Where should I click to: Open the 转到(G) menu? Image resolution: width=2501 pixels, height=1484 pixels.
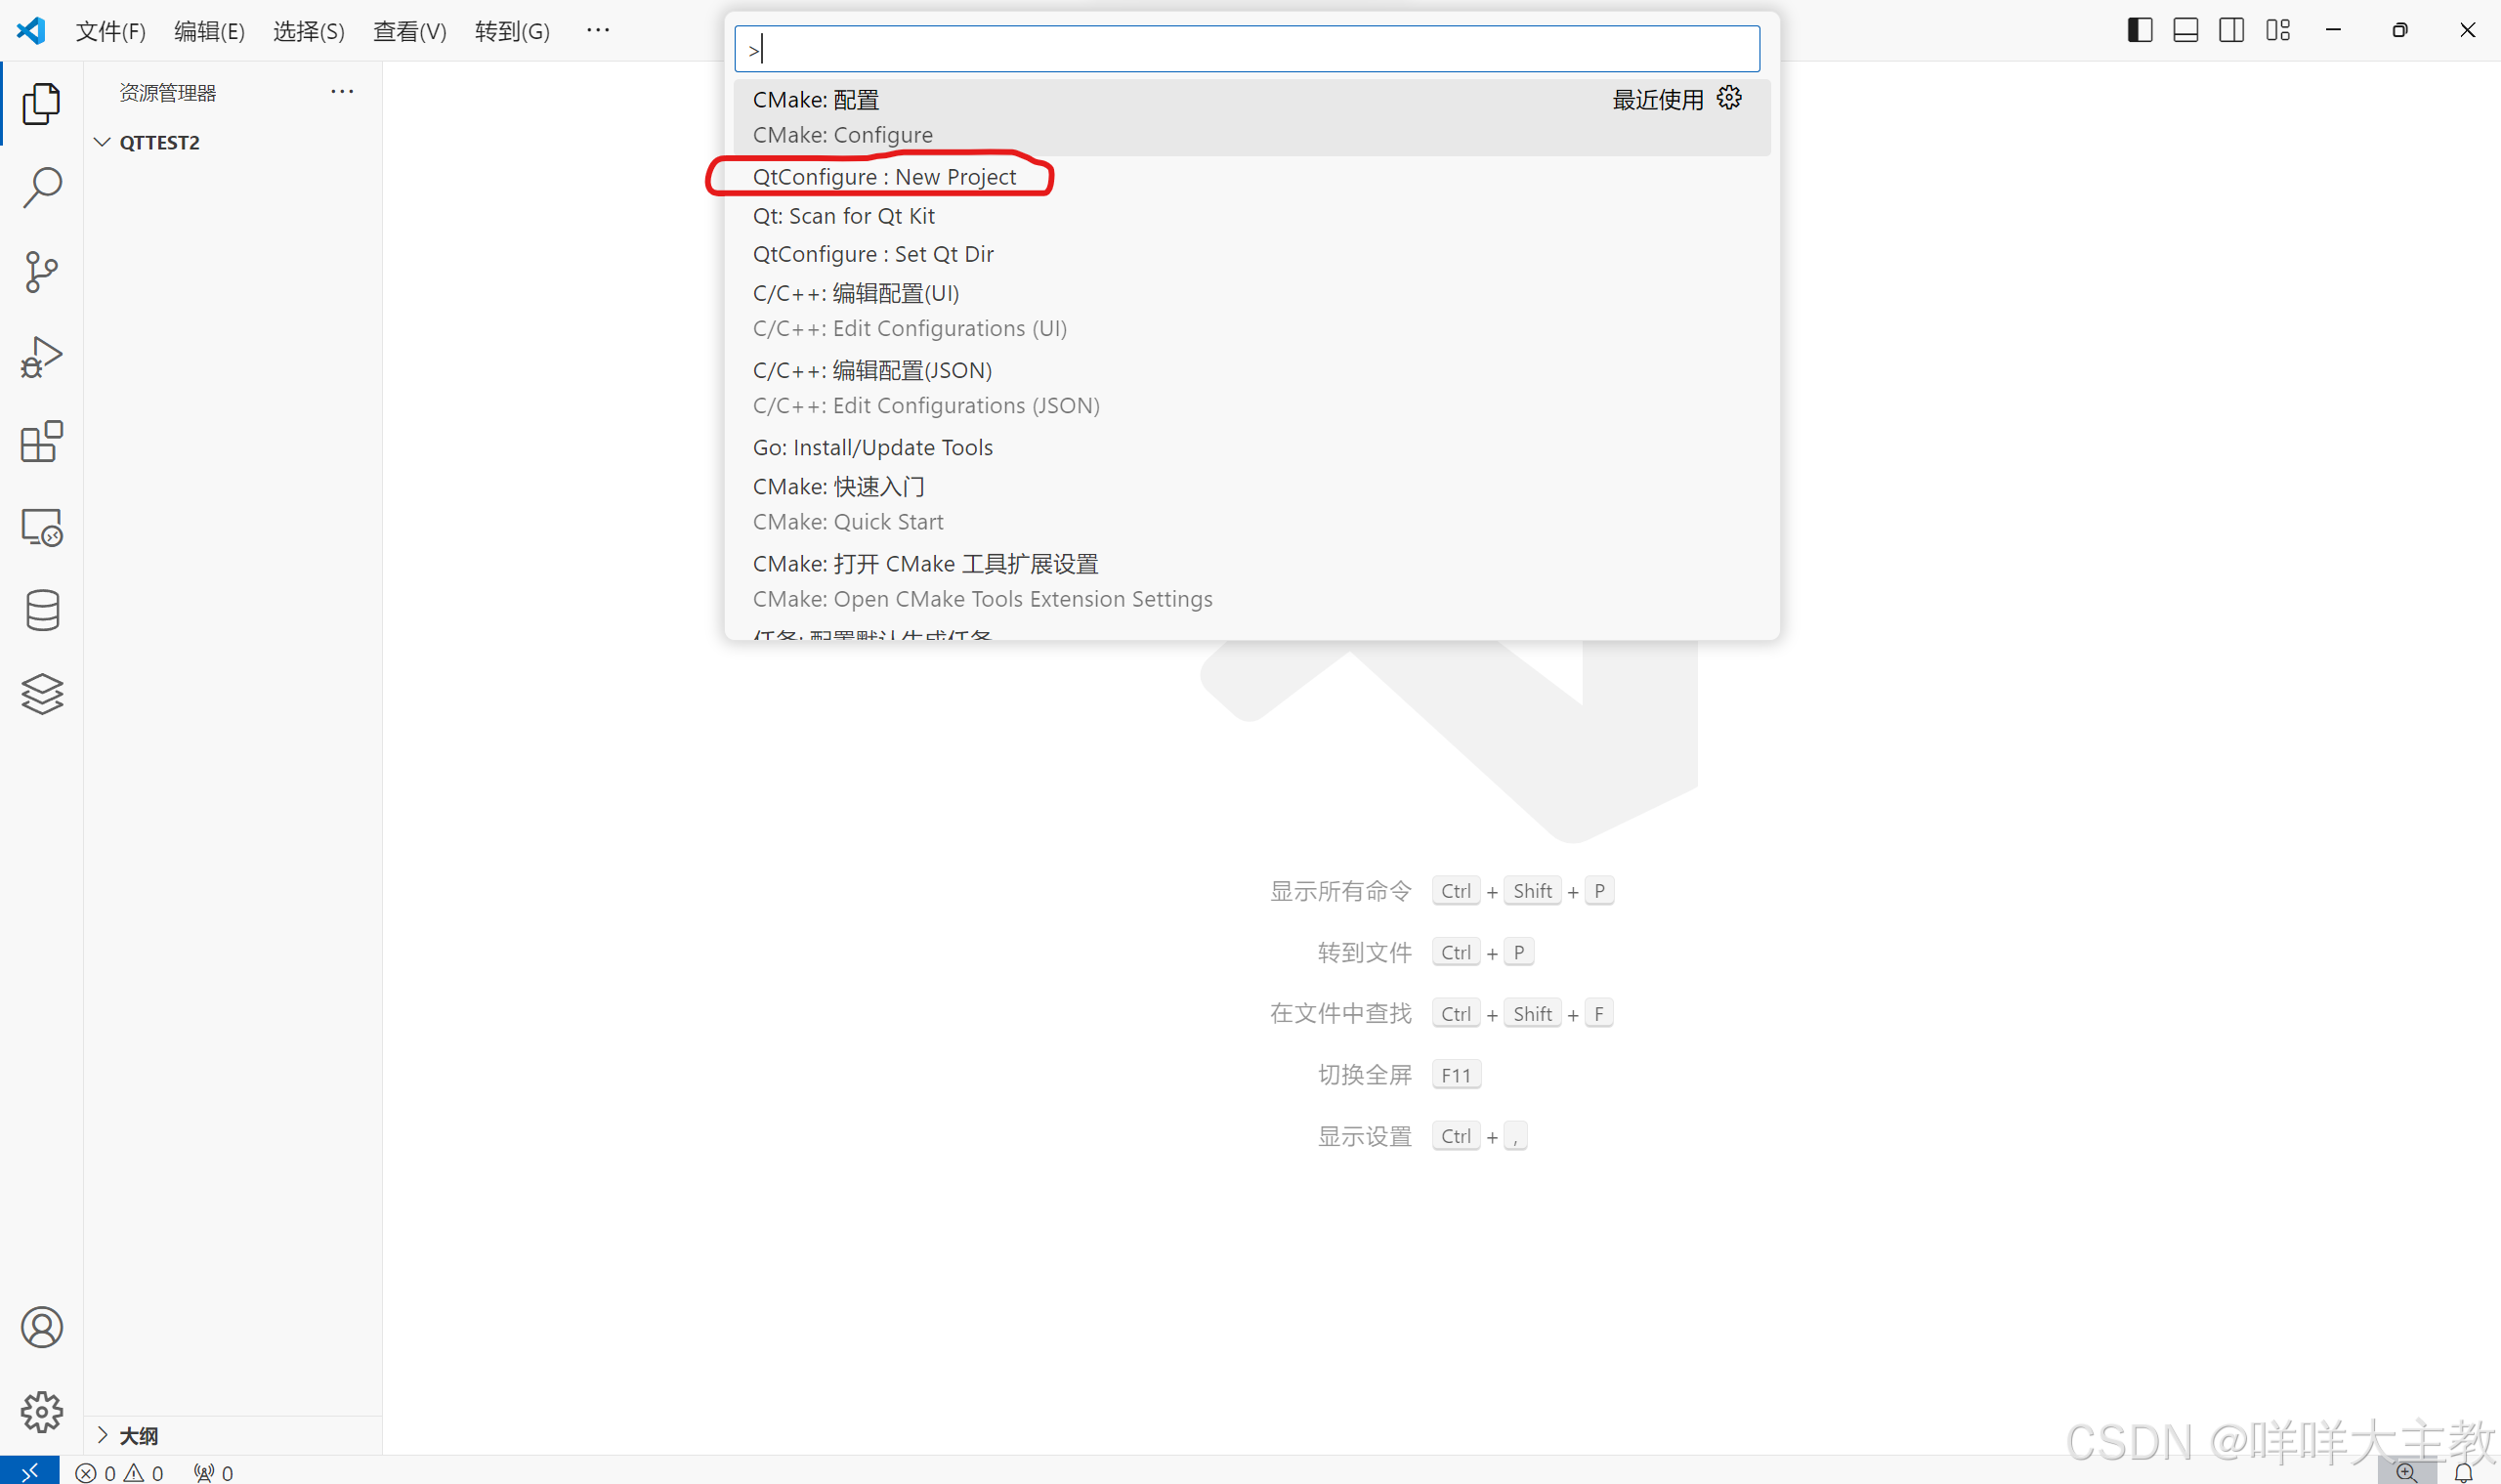512,31
